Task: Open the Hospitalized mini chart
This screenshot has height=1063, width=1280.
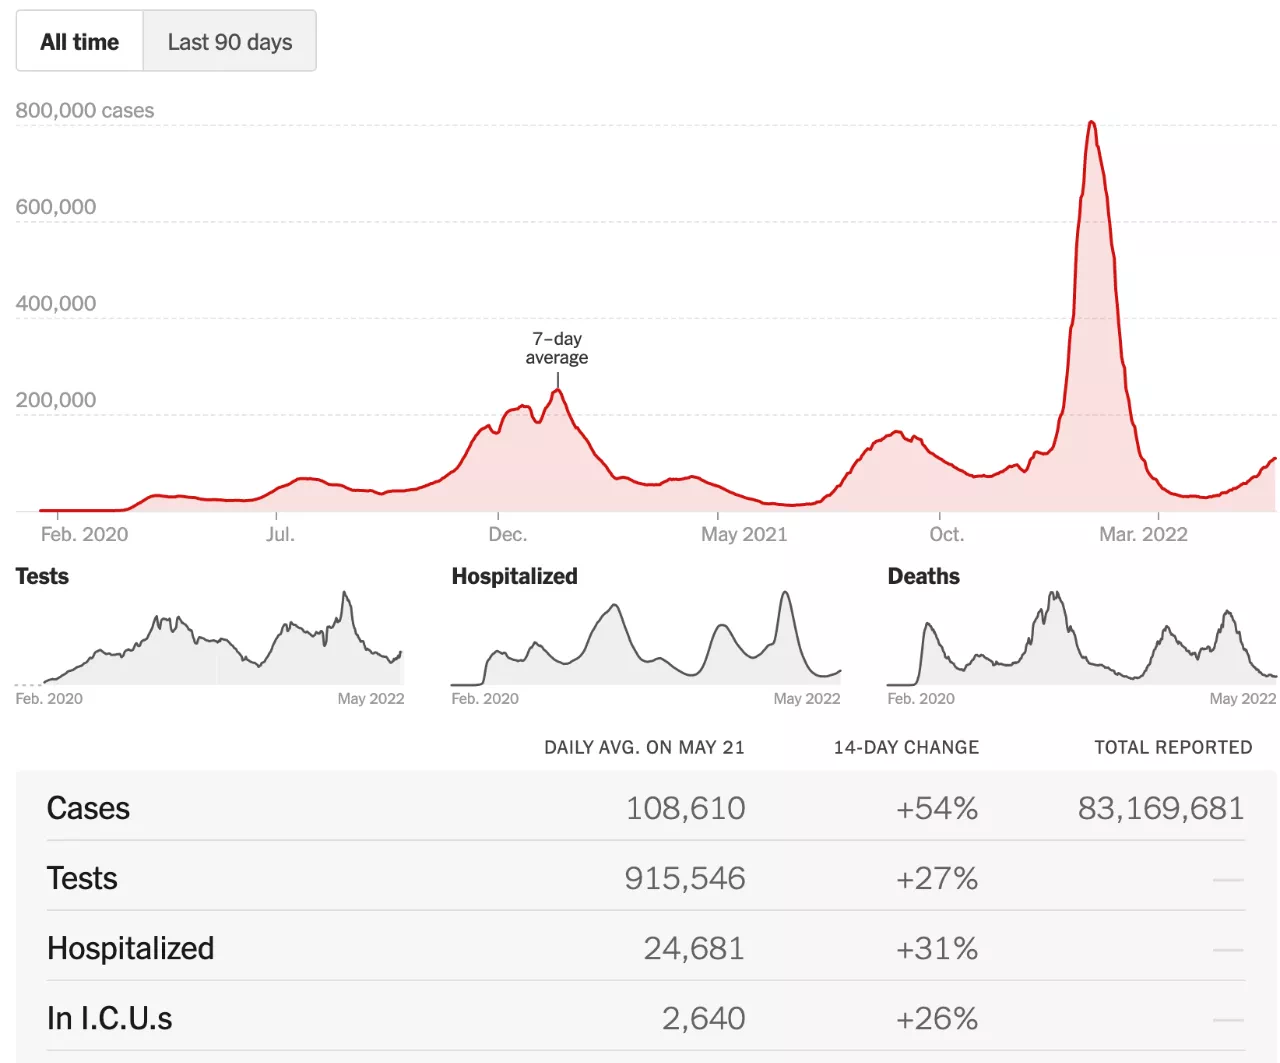Action: [x=646, y=638]
